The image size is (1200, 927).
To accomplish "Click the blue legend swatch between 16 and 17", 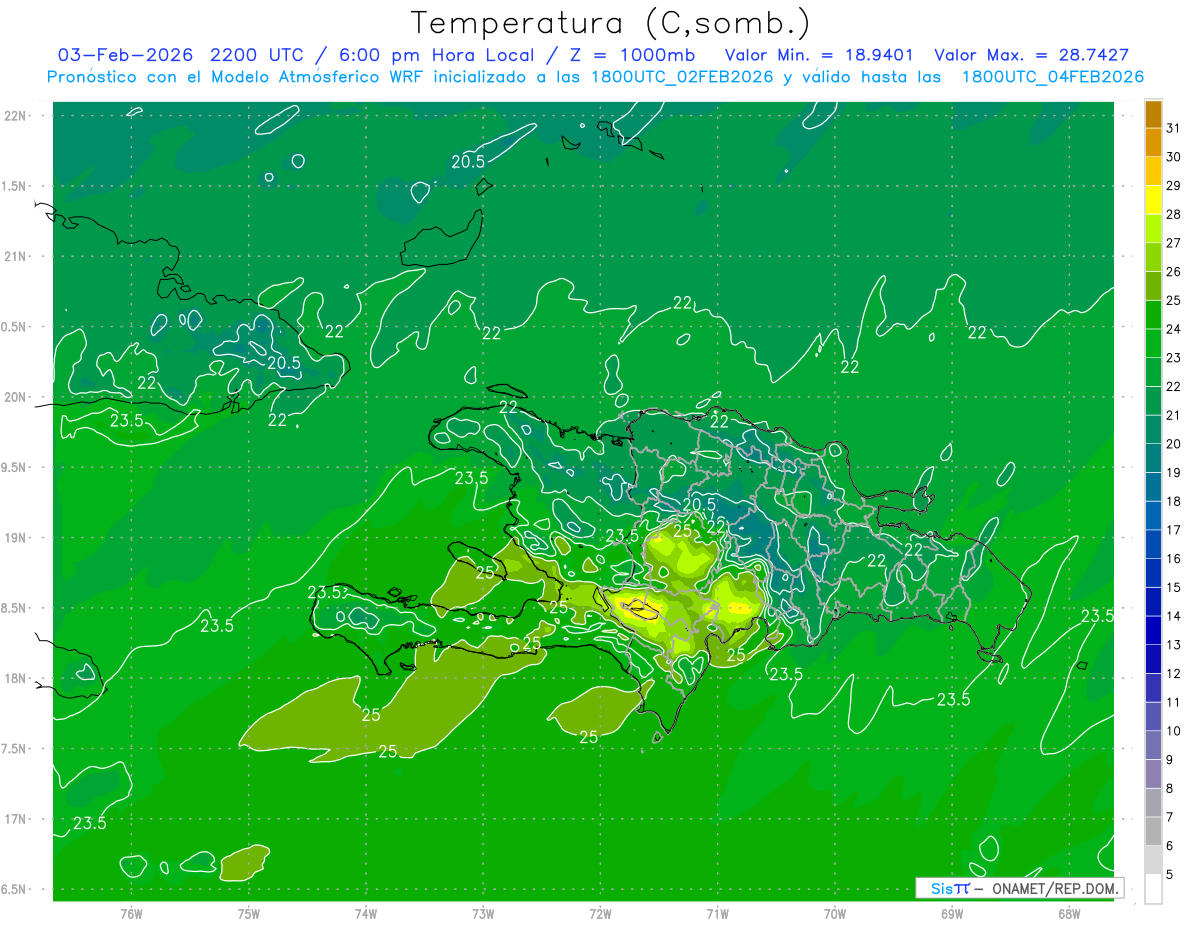I will [x=1153, y=545].
